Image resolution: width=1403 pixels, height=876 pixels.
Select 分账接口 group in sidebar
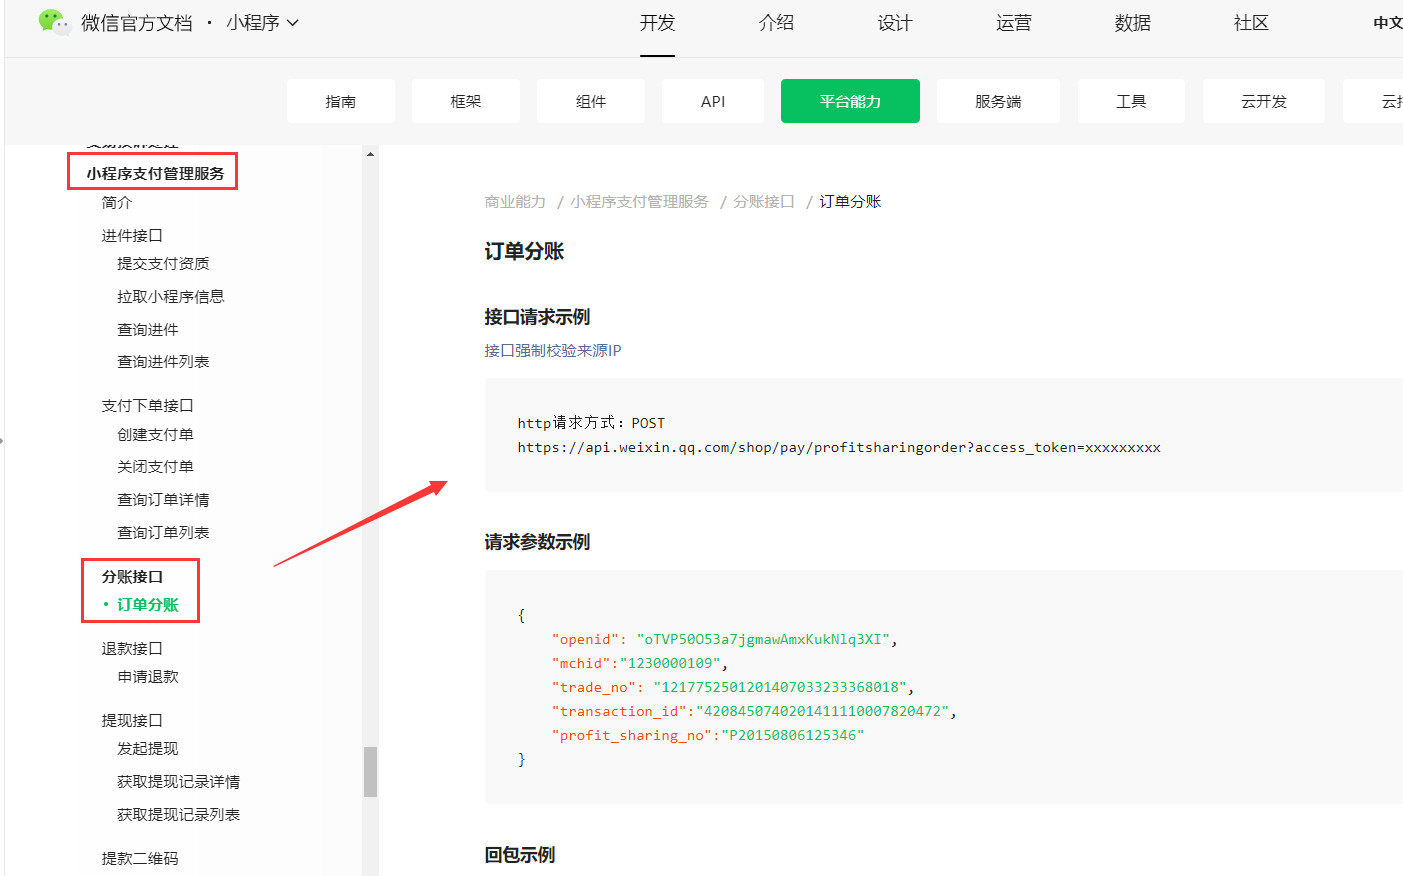[x=132, y=576]
